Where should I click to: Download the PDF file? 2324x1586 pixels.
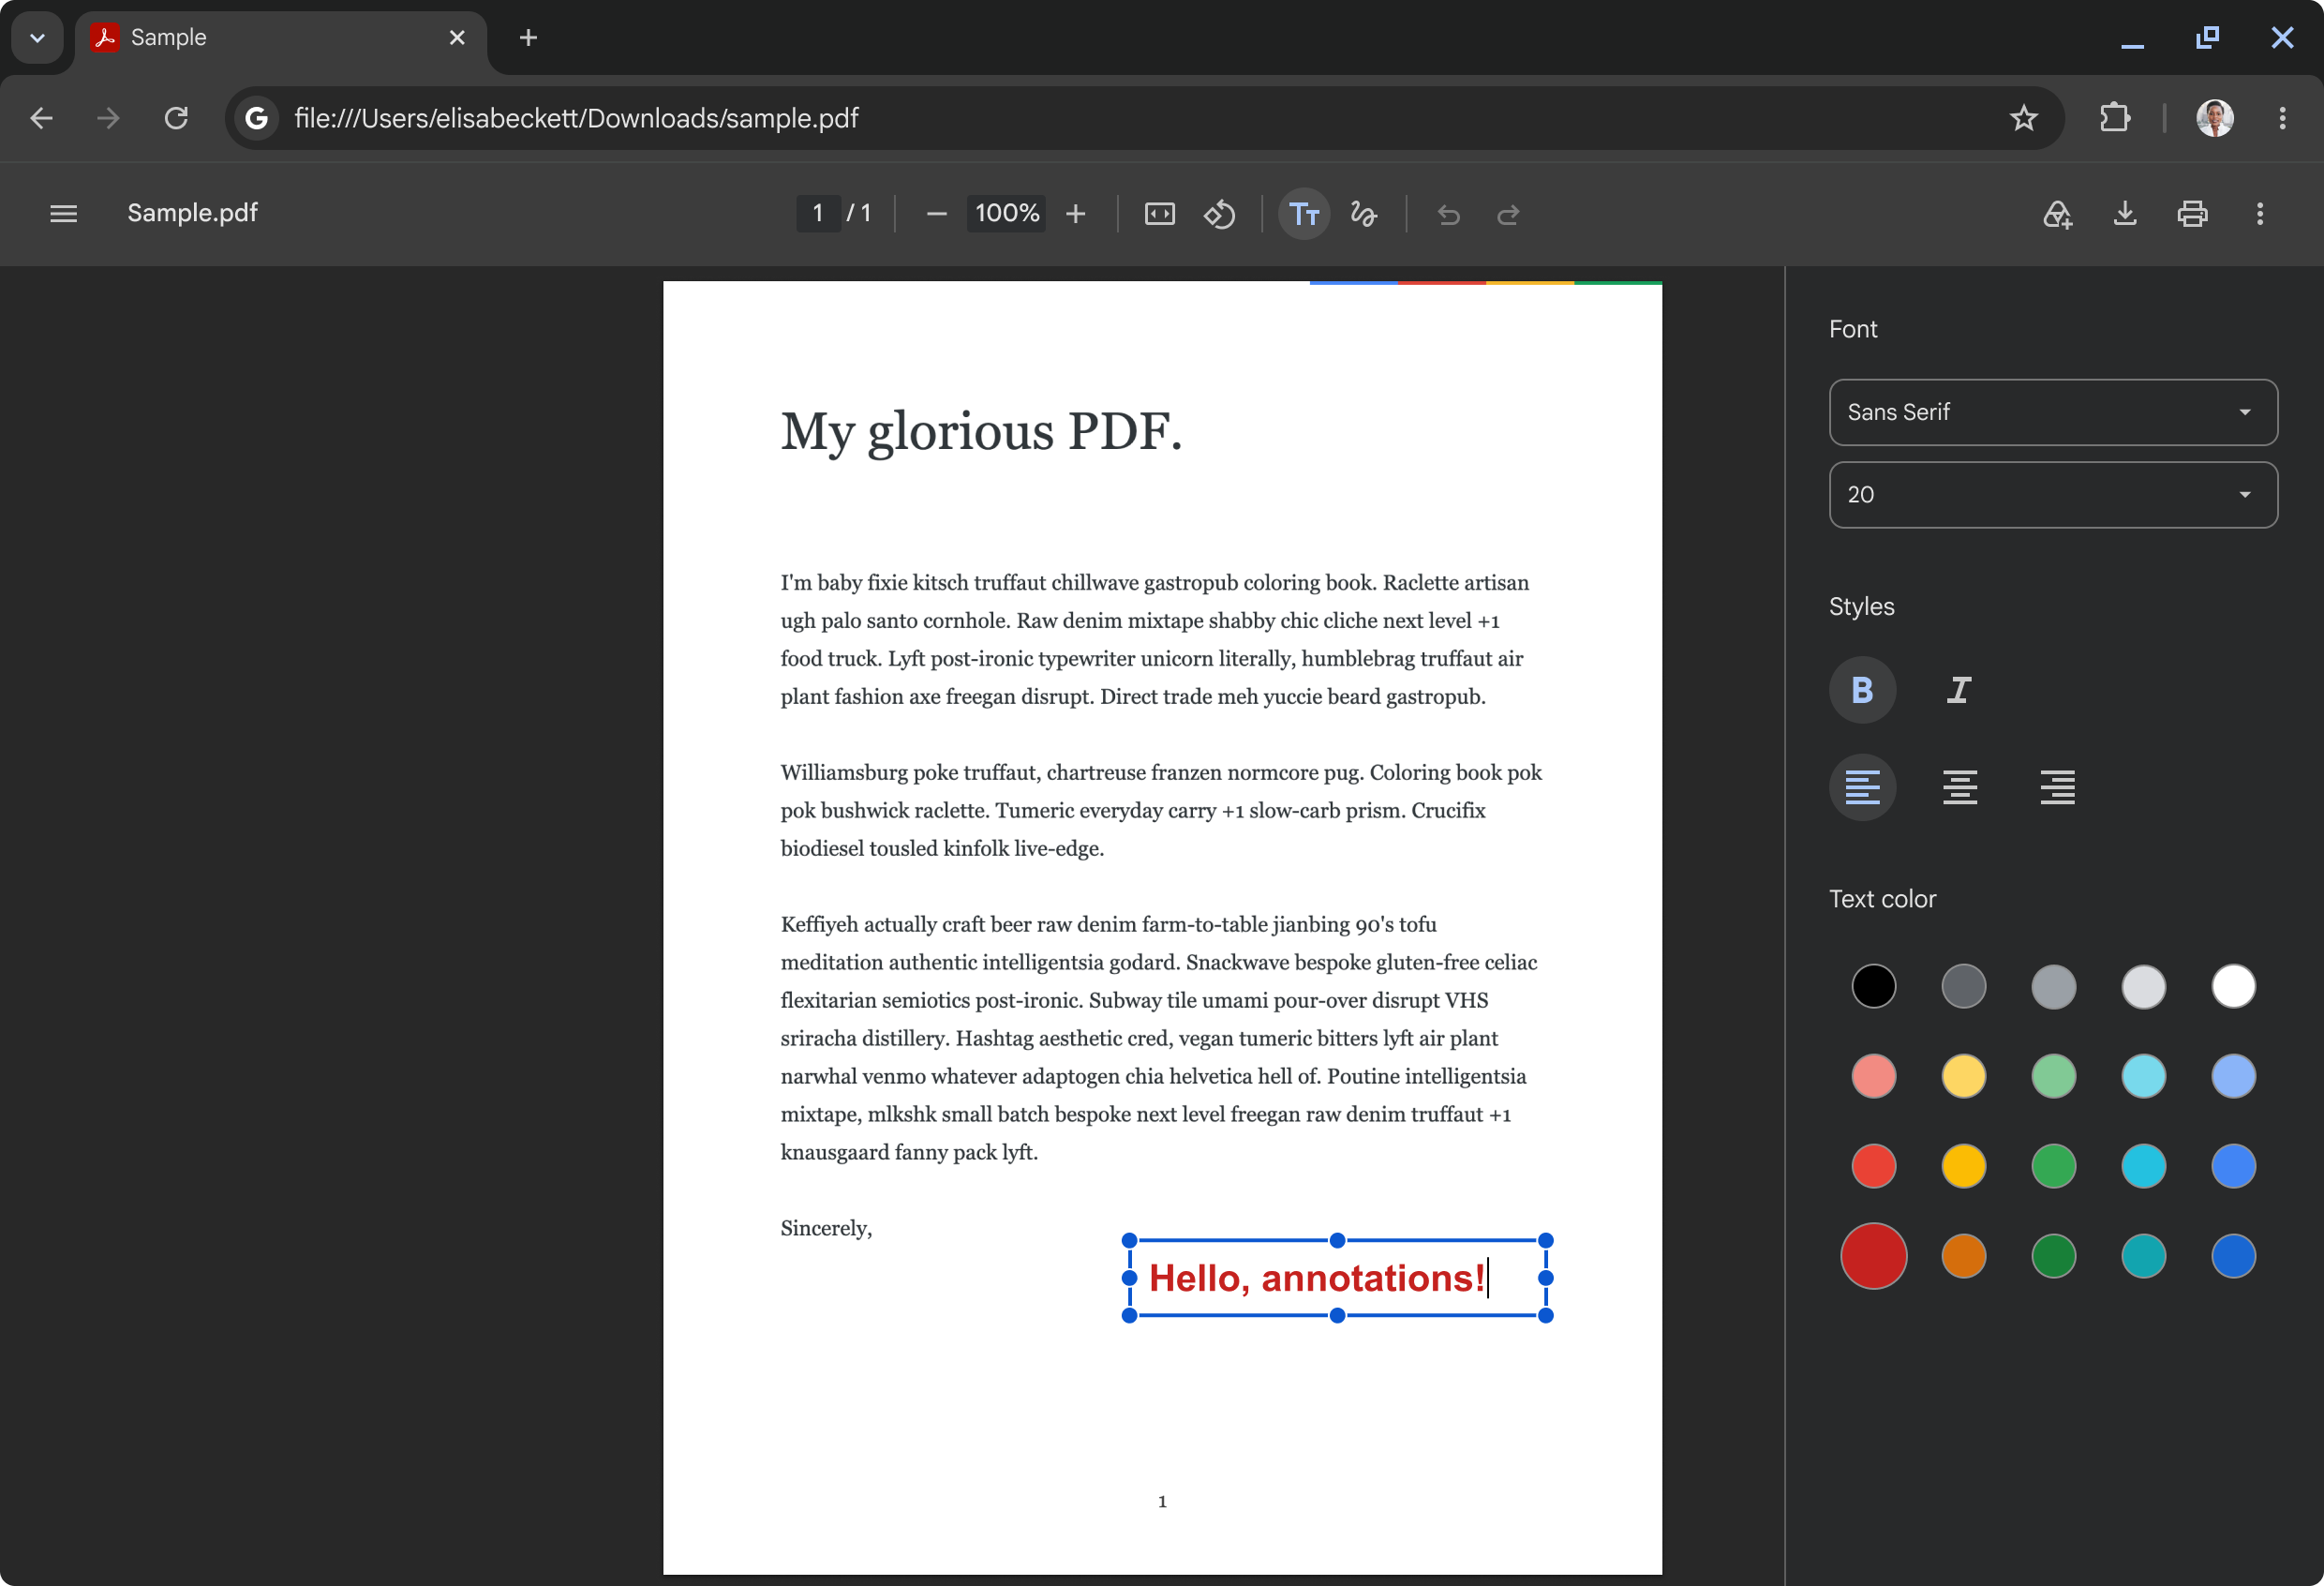(2125, 213)
